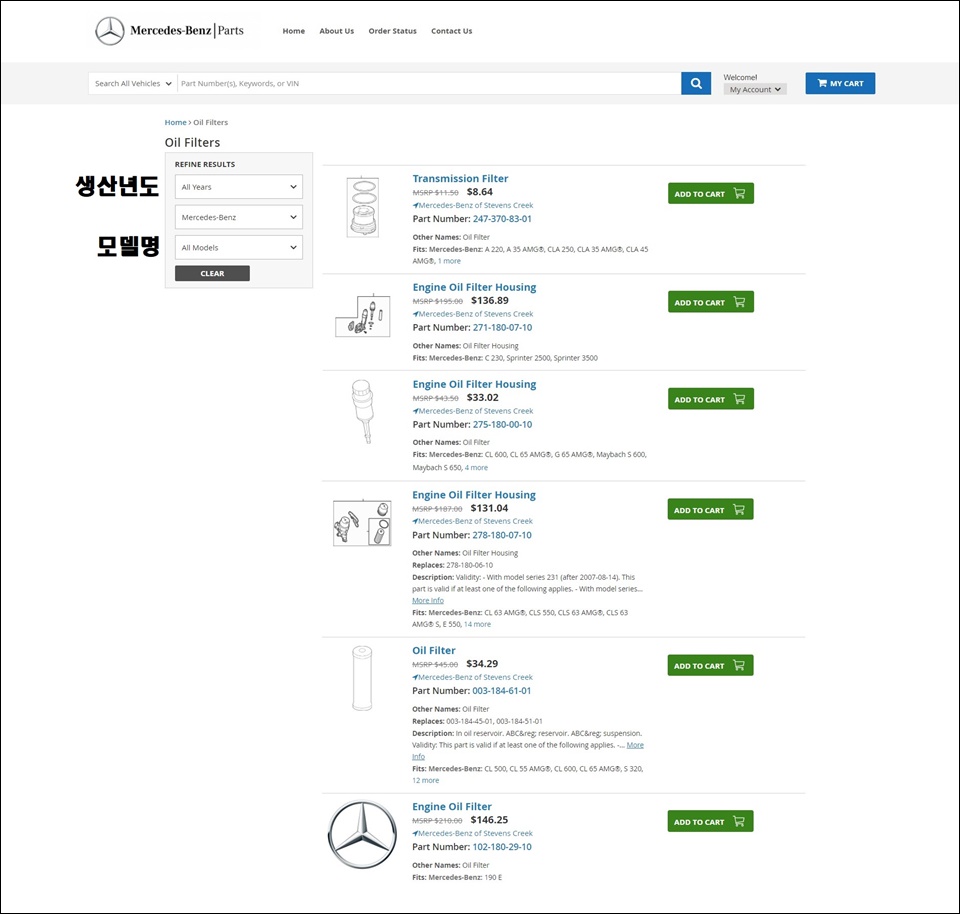Open the Contact Us page

452,31
